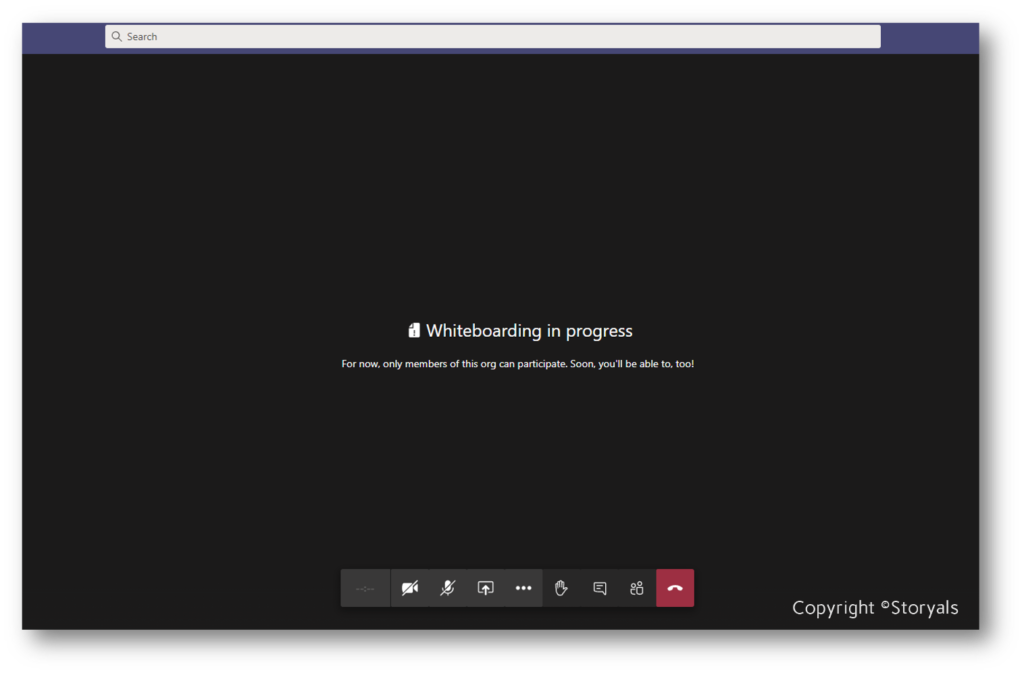This screenshot has width=1024, height=673.
Task: Click the Search input field
Action: 492,37
